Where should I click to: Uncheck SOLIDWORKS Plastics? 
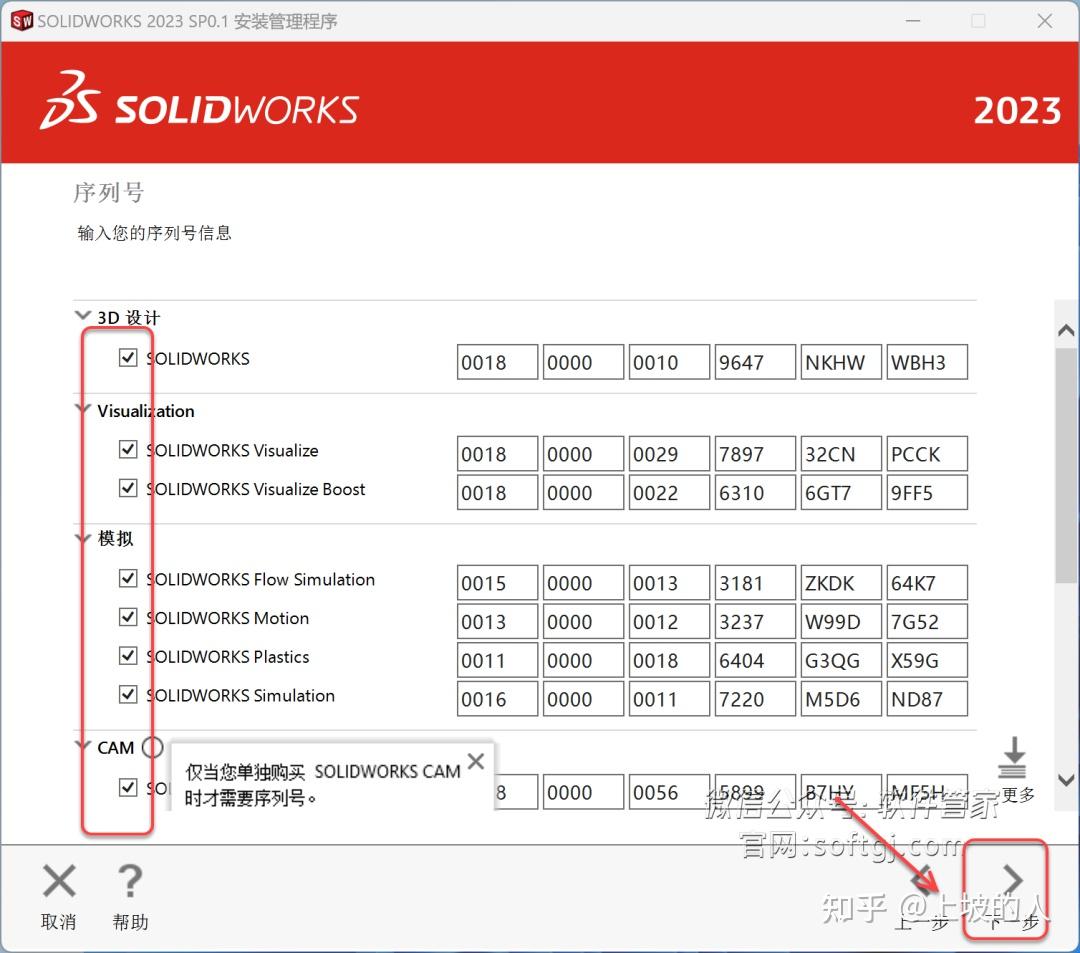pyautogui.click(x=128, y=656)
